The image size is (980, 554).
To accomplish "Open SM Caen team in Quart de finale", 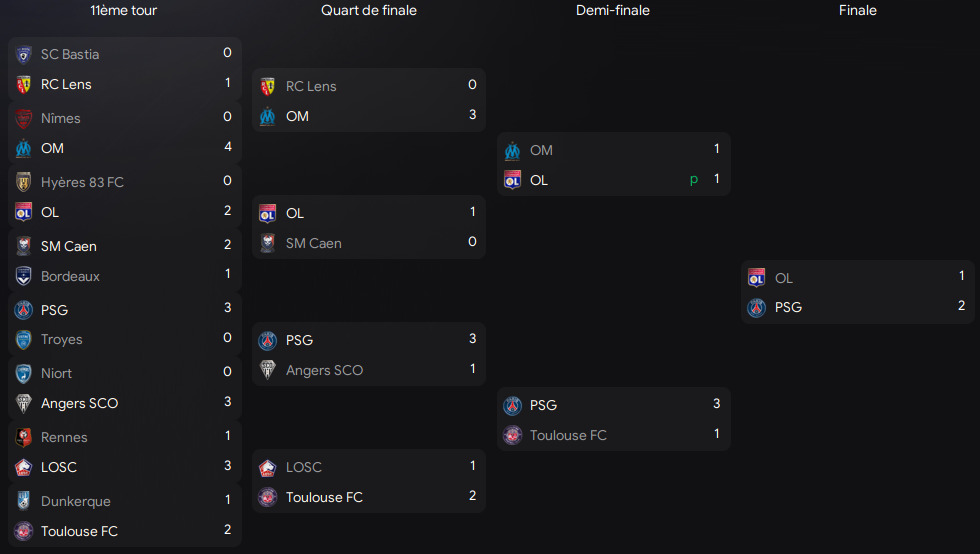I will (313, 243).
